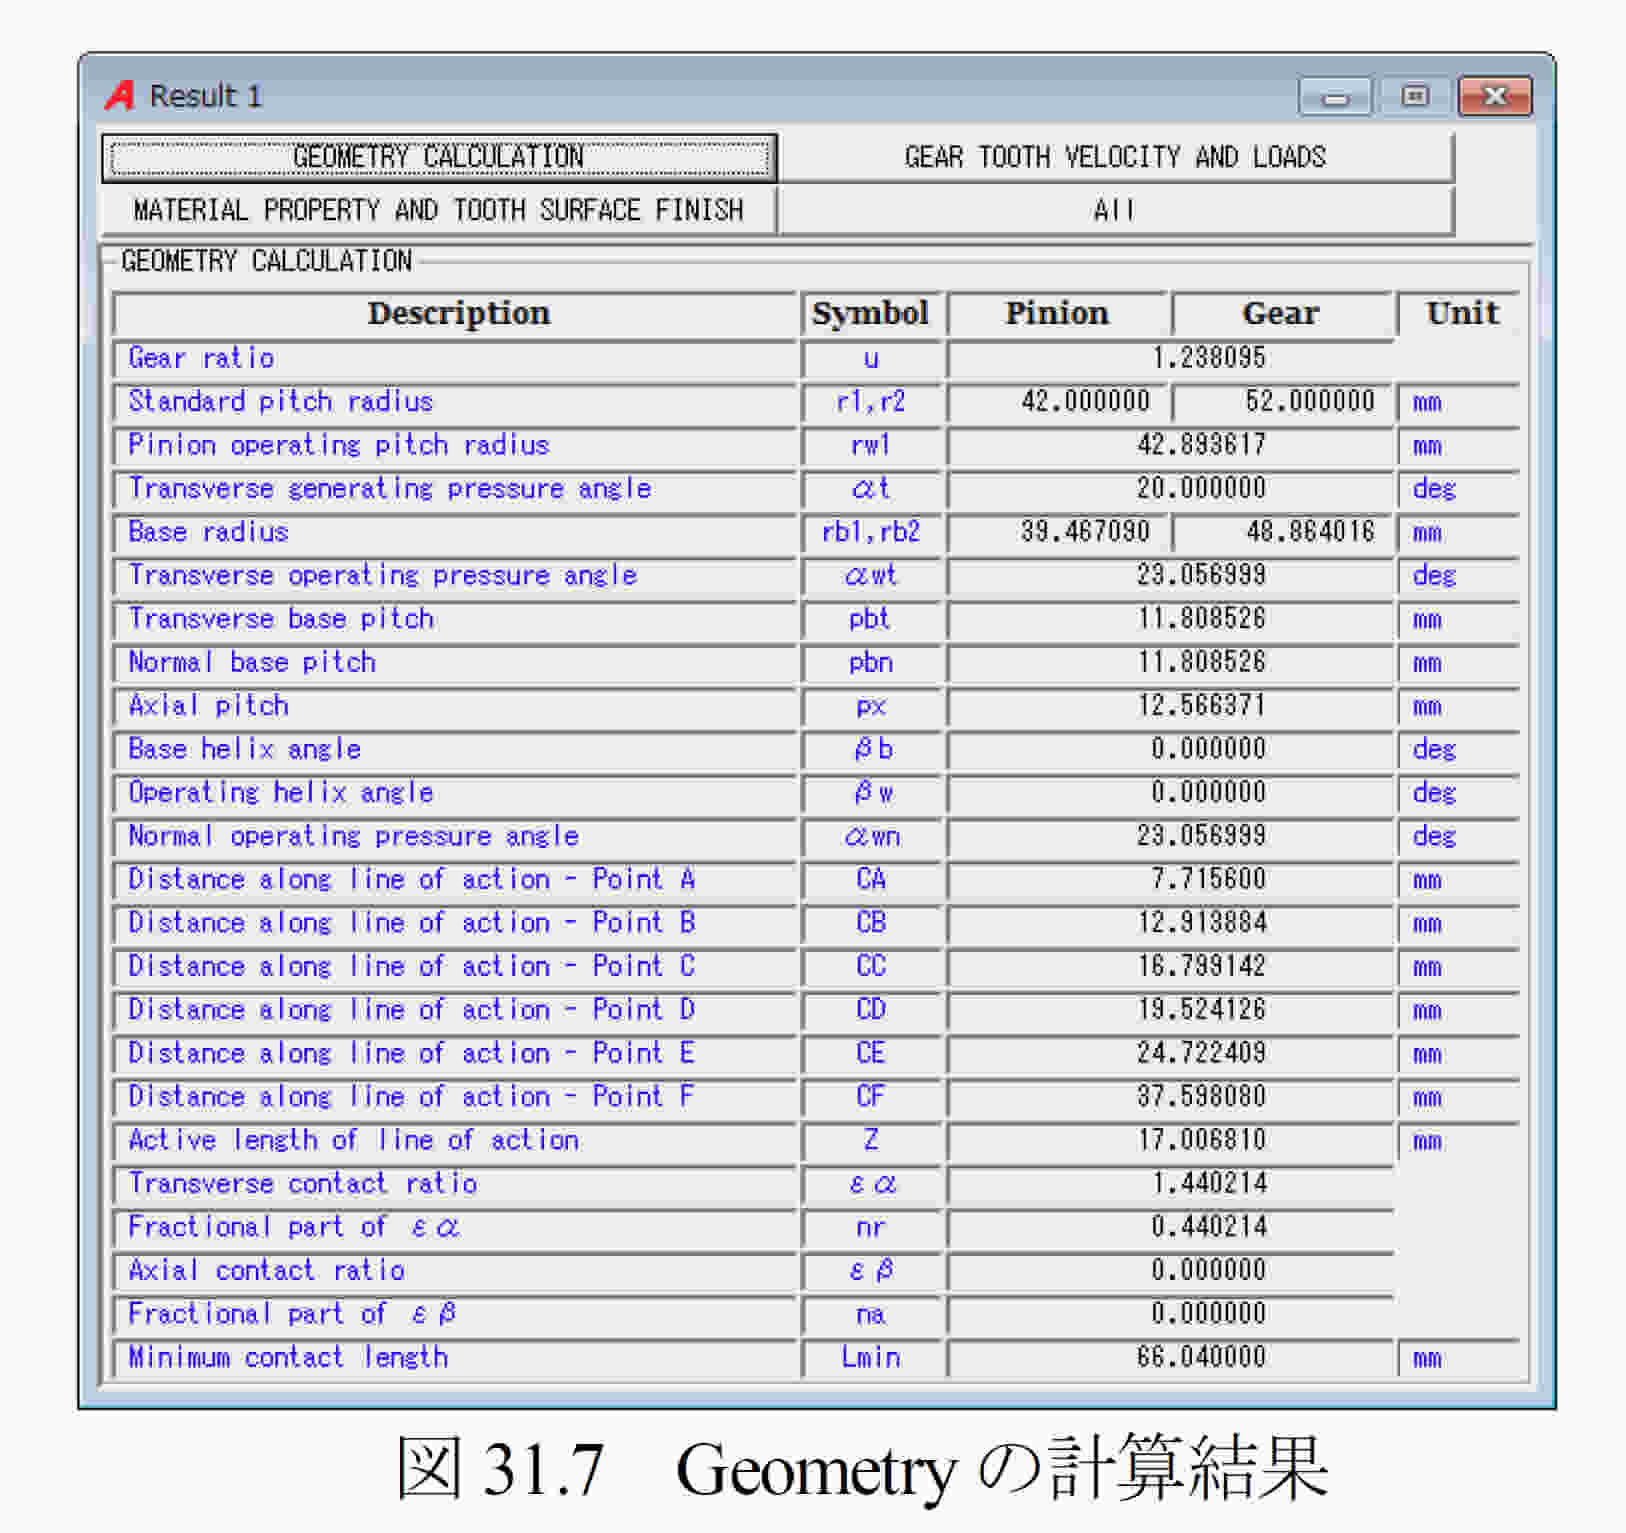Select Transverse operating pressure angle label
Viewport: 1626px width, 1533px height.
(x=383, y=575)
